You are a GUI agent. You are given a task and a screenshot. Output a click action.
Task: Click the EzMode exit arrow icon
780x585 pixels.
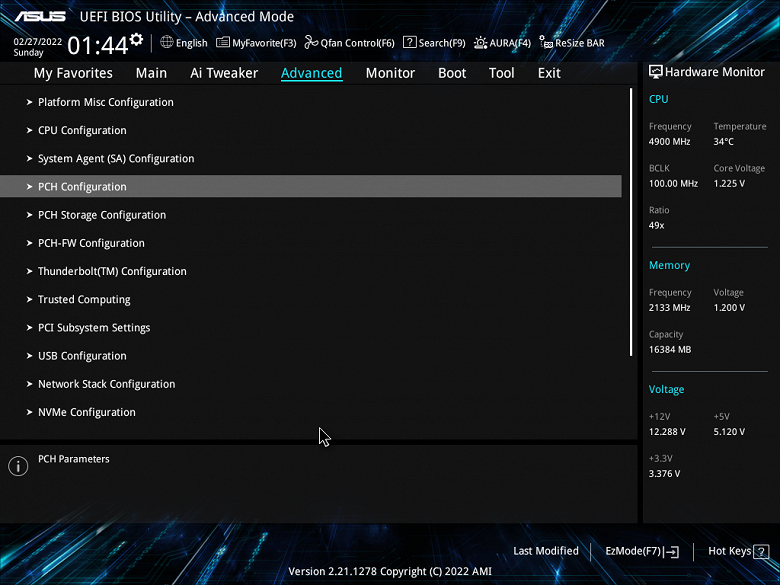click(672, 552)
